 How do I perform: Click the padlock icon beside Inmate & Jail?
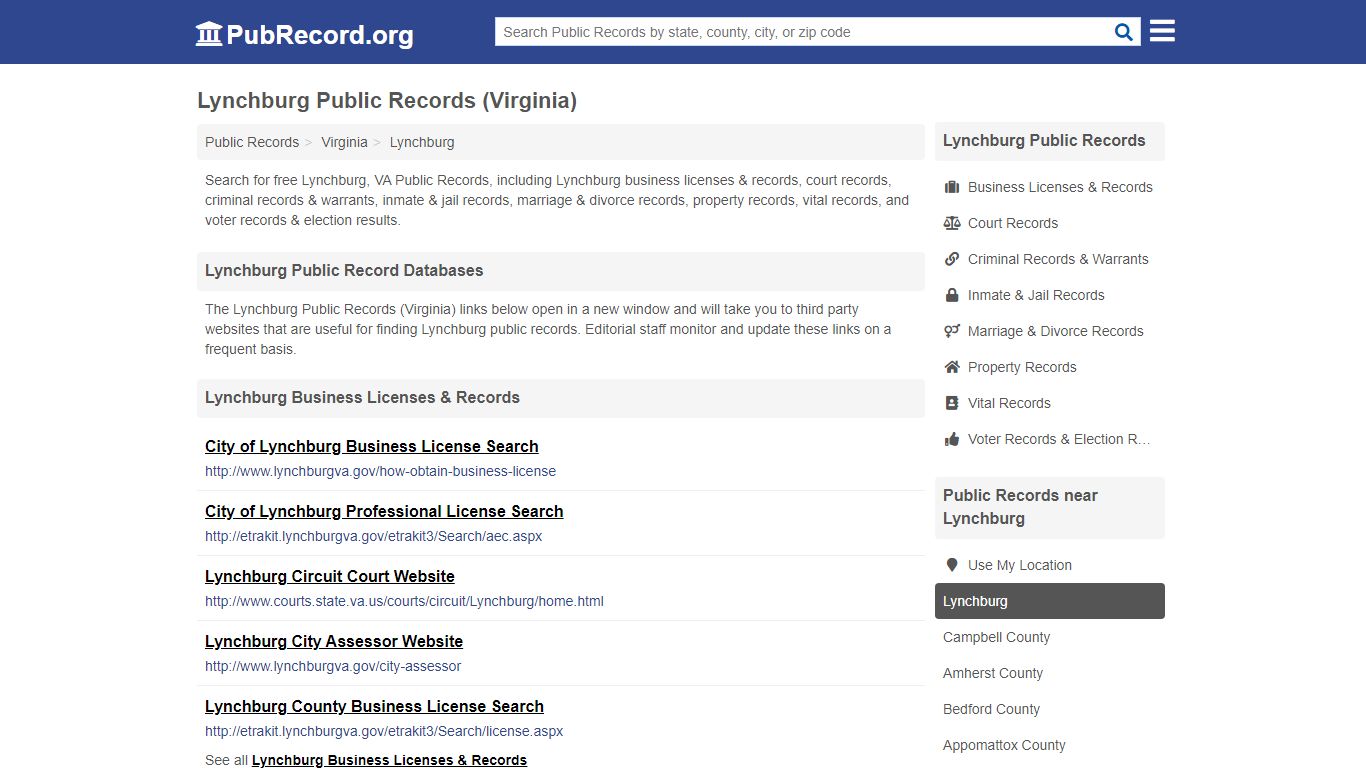tap(952, 295)
